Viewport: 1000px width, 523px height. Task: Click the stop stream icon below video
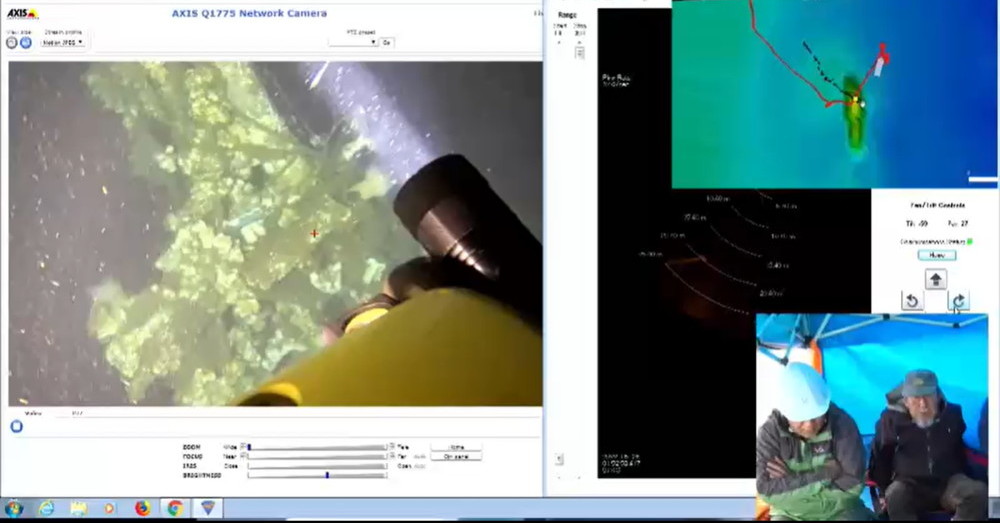16,425
